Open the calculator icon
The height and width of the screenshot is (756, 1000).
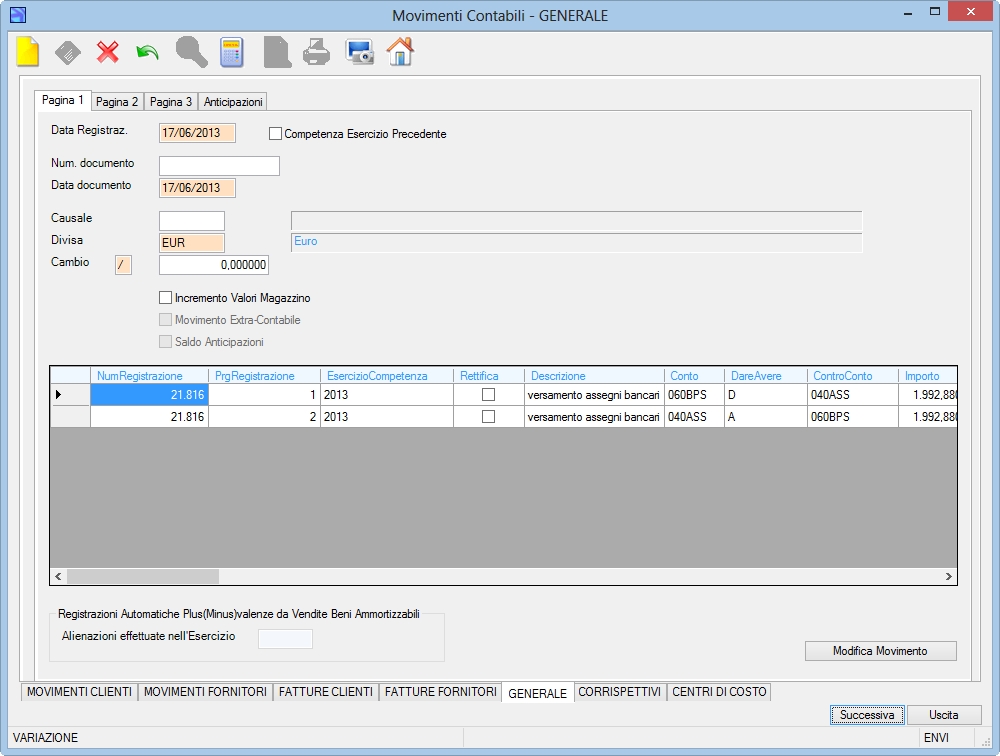232,52
